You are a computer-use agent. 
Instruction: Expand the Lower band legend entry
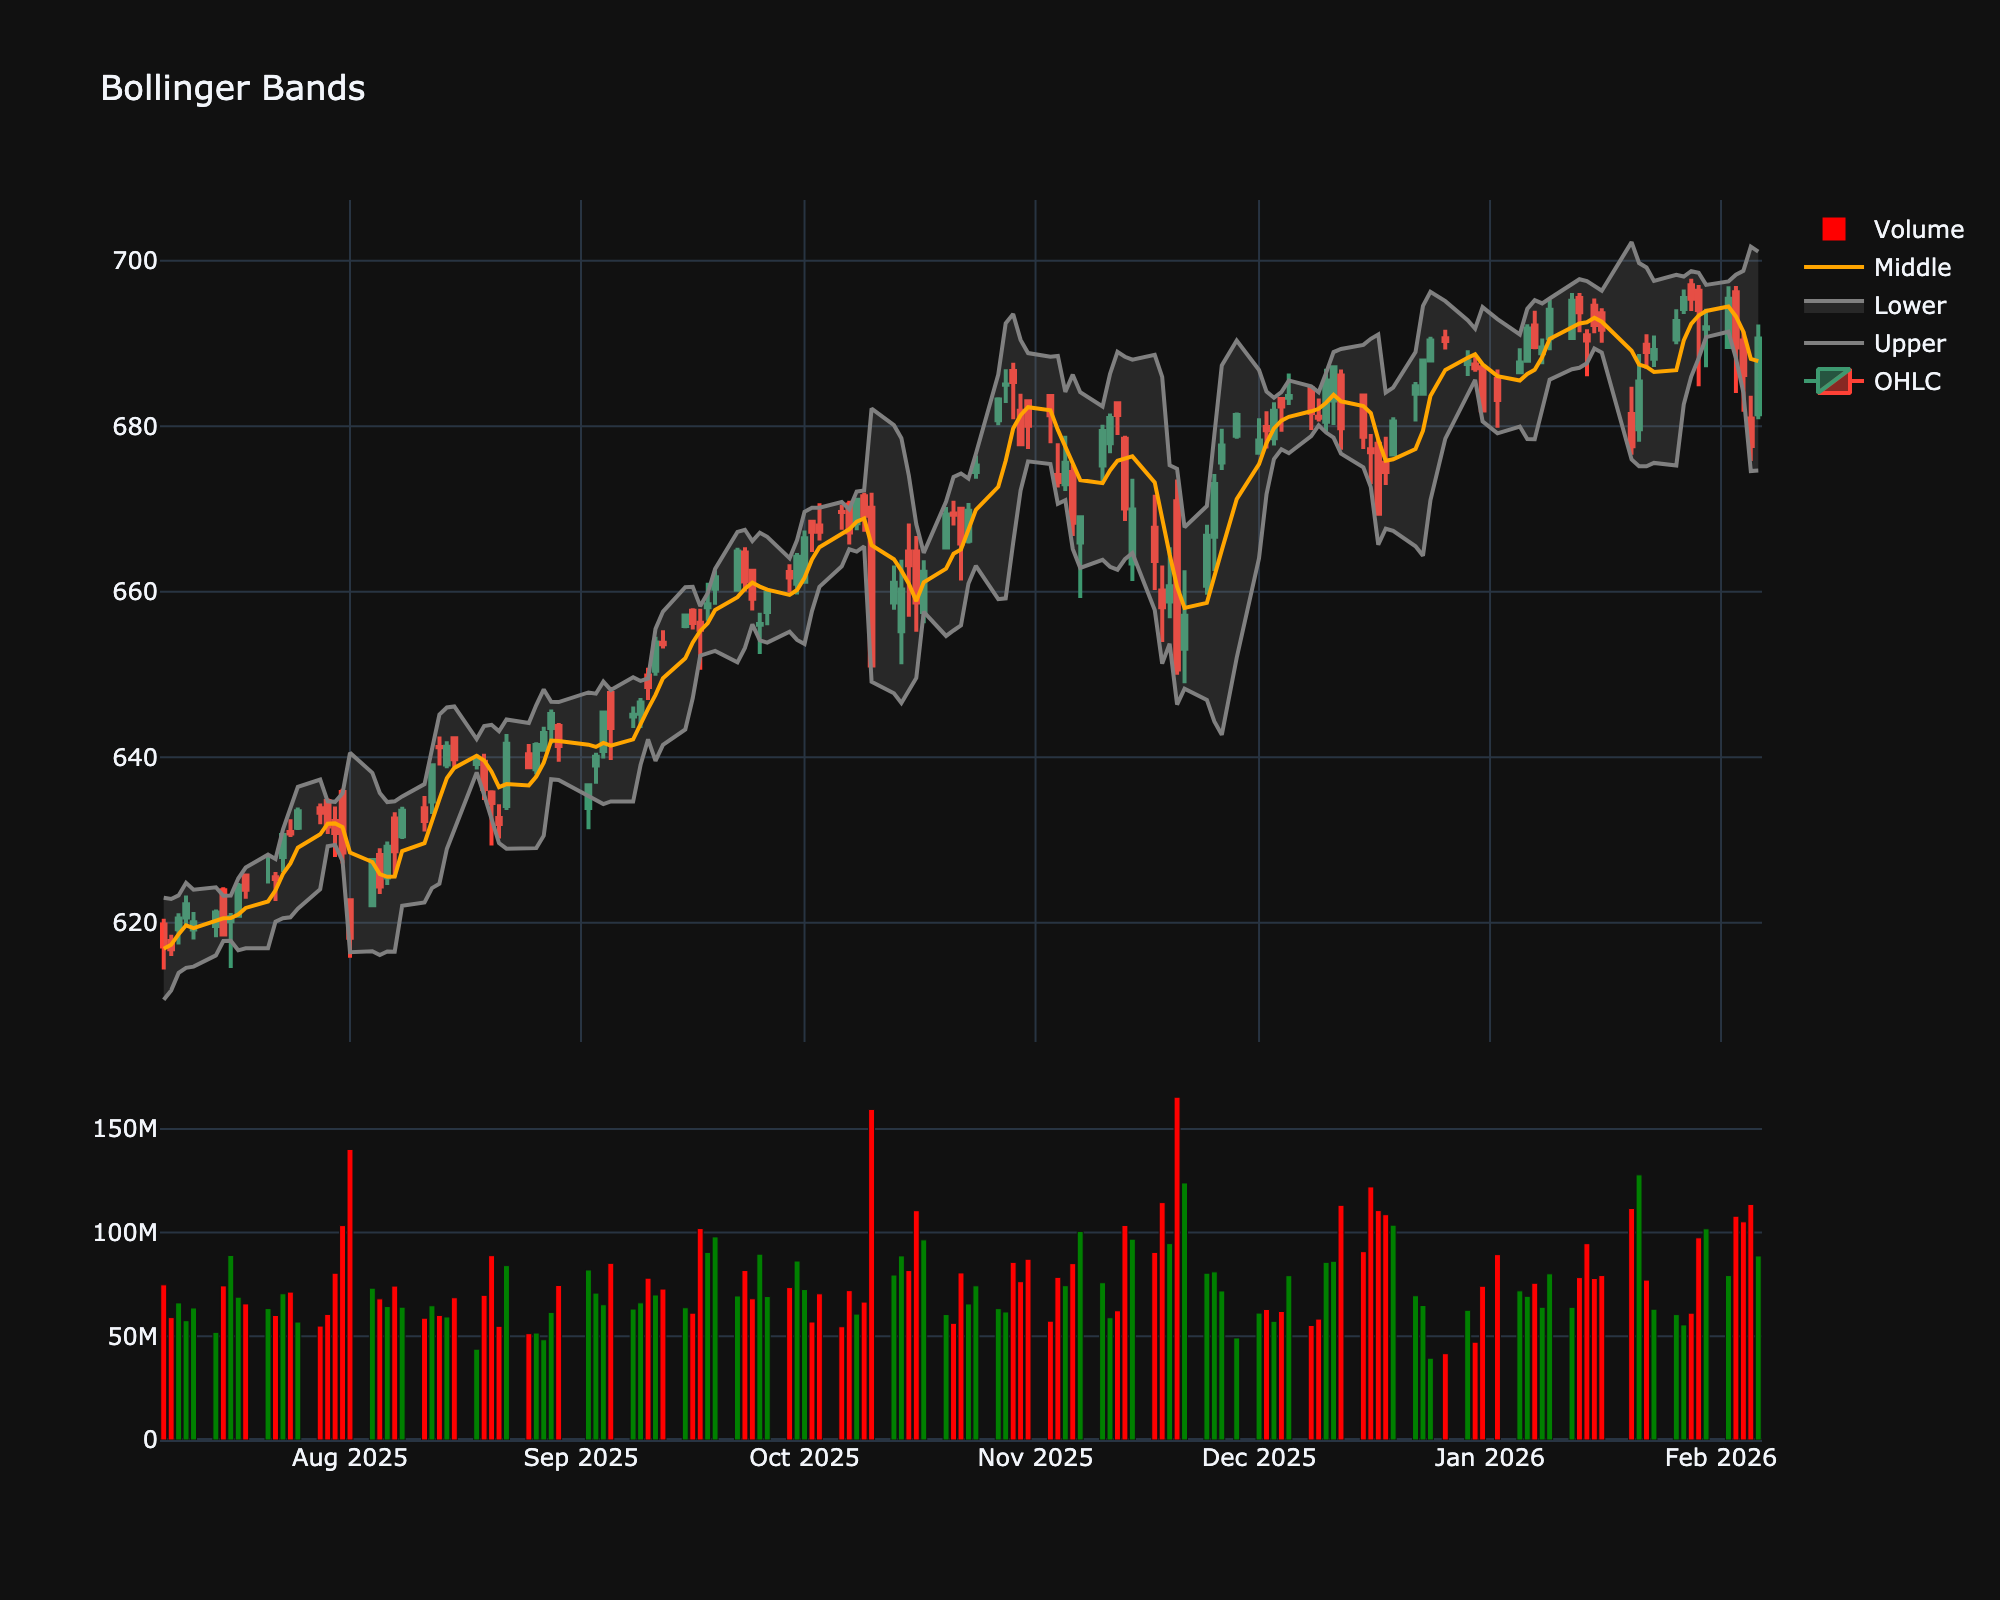(1908, 306)
